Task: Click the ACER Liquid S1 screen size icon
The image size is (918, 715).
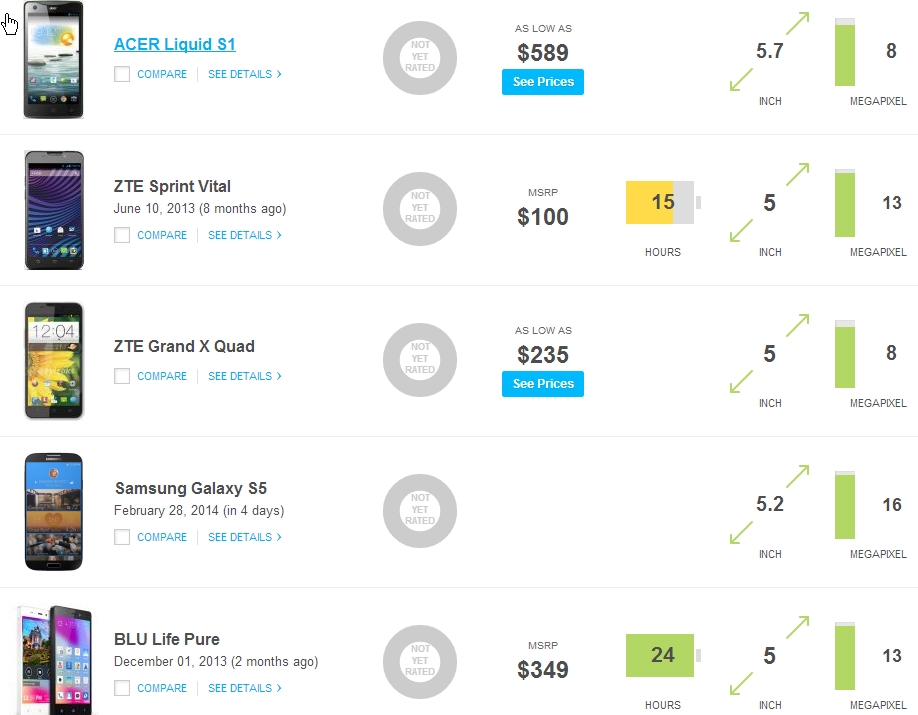Action: click(769, 52)
